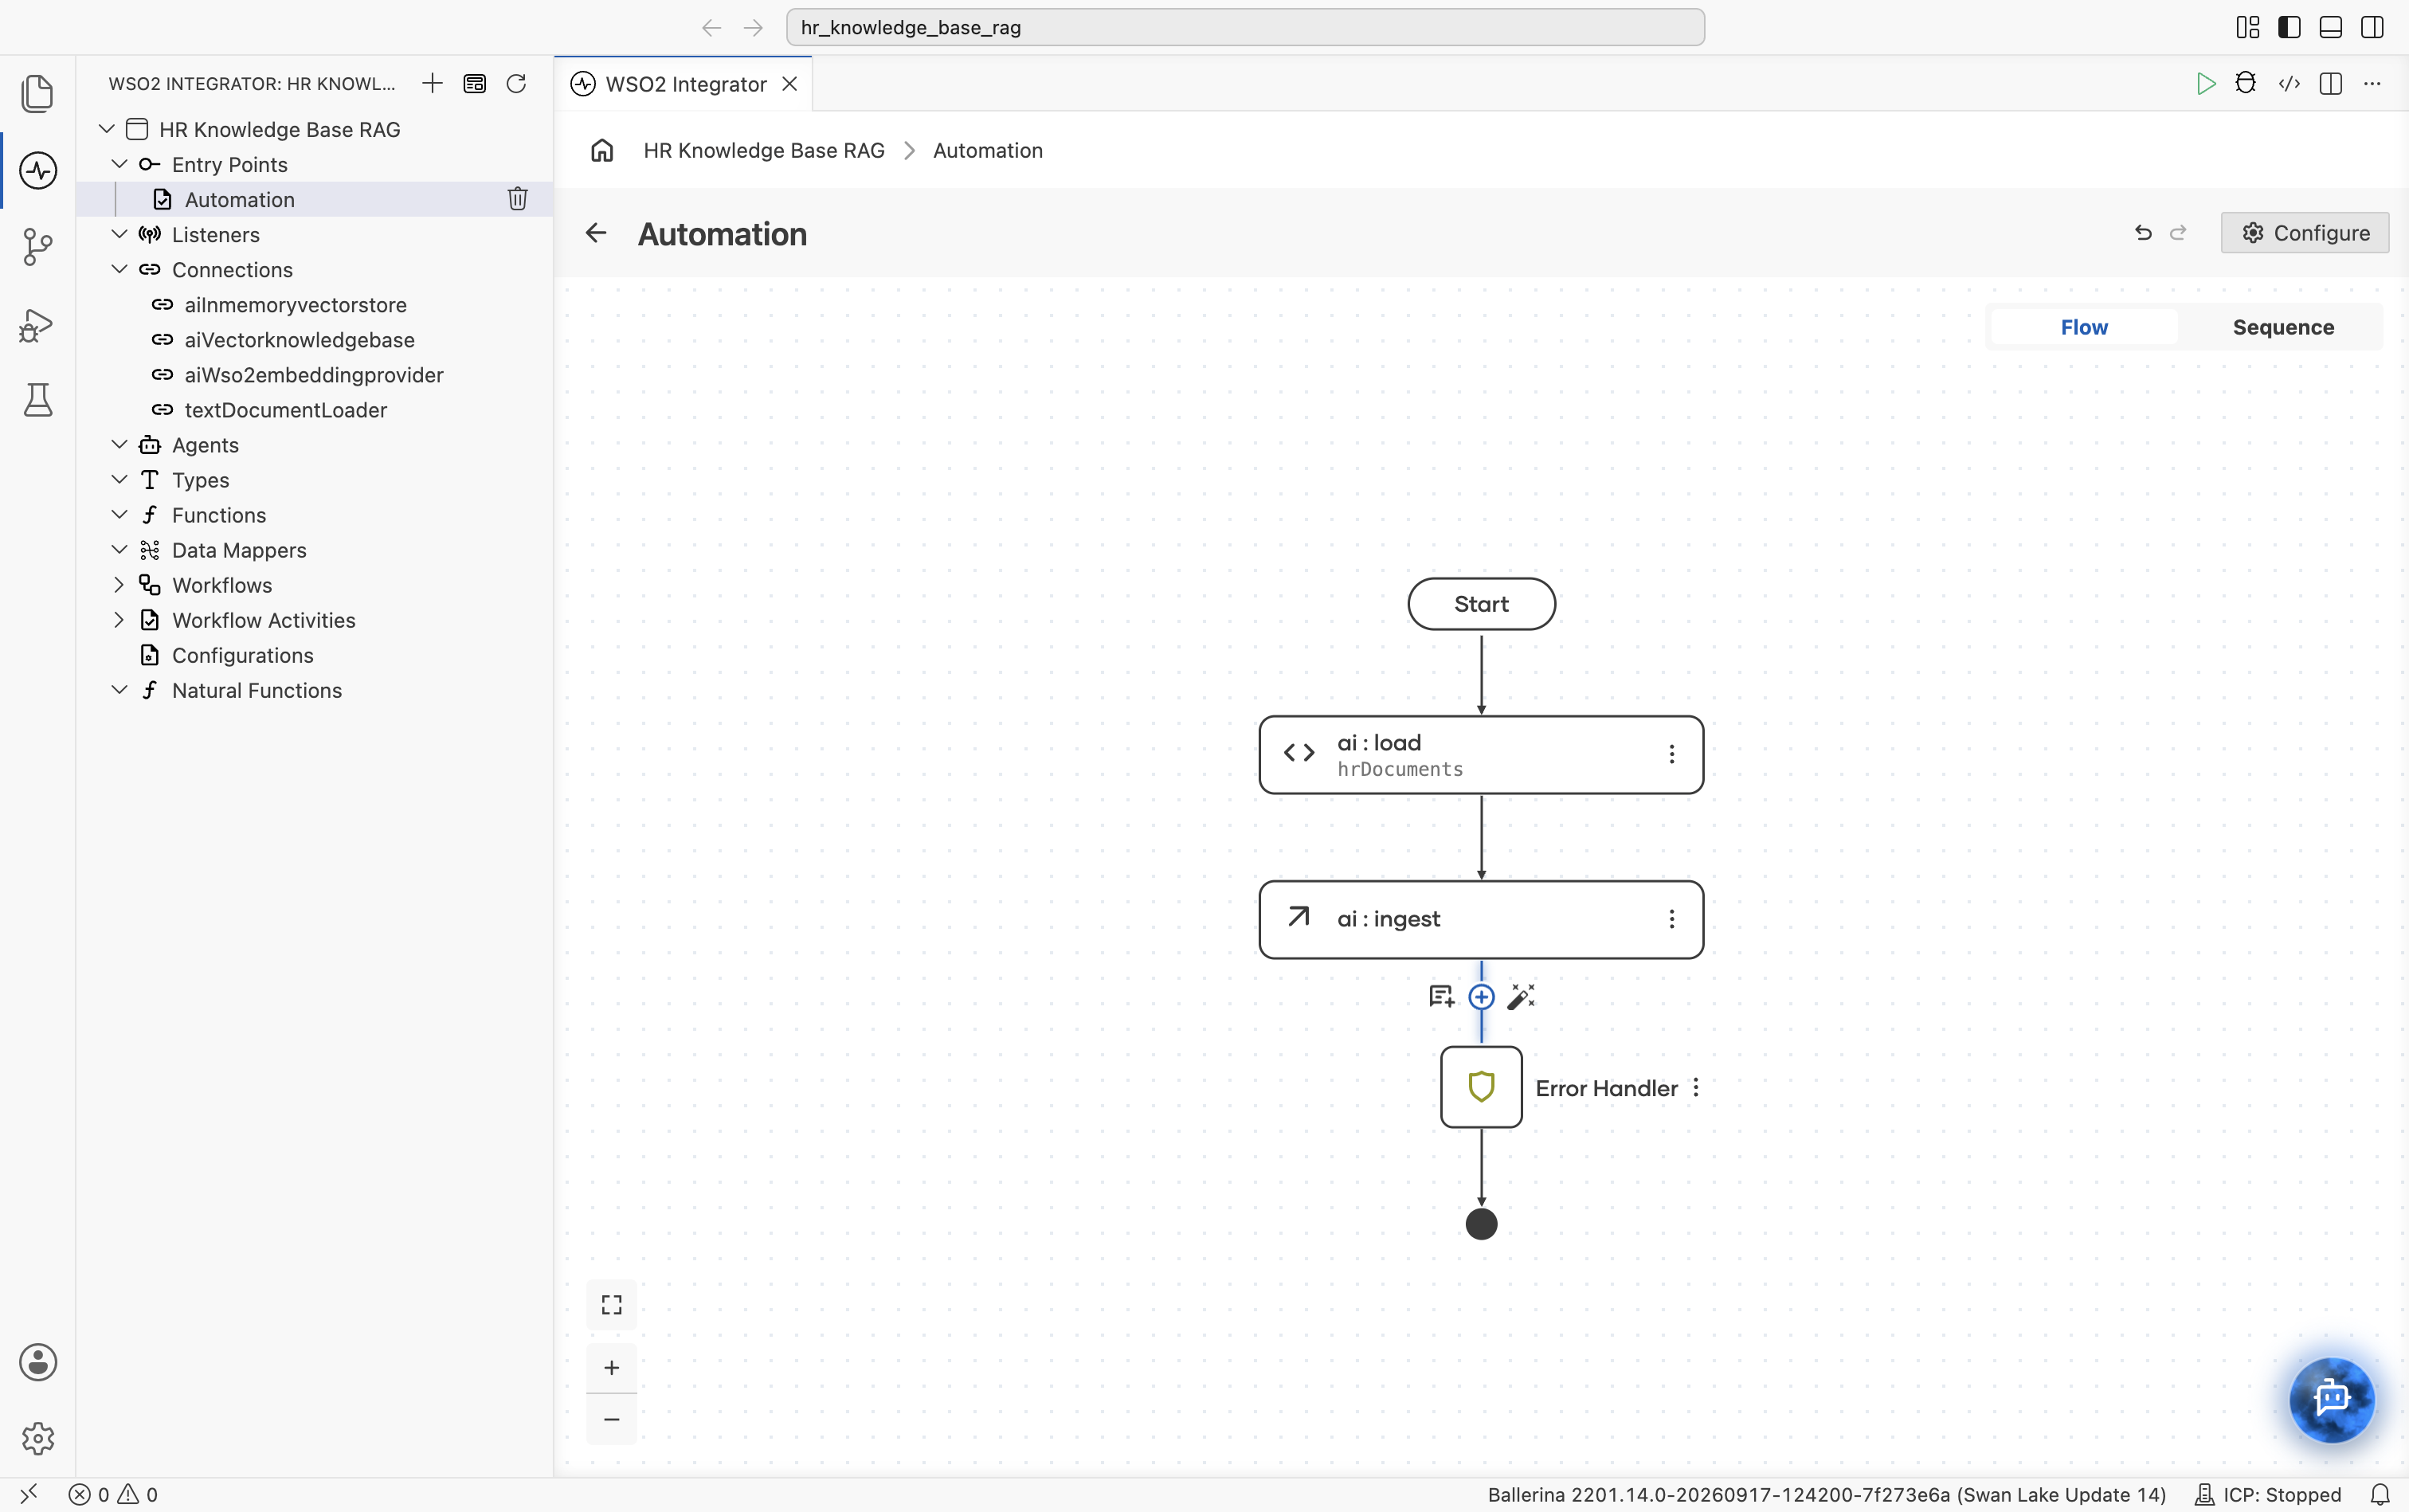The height and width of the screenshot is (1512, 2409).
Task: Expand the Workflow Activities section
Action: [119, 619]
